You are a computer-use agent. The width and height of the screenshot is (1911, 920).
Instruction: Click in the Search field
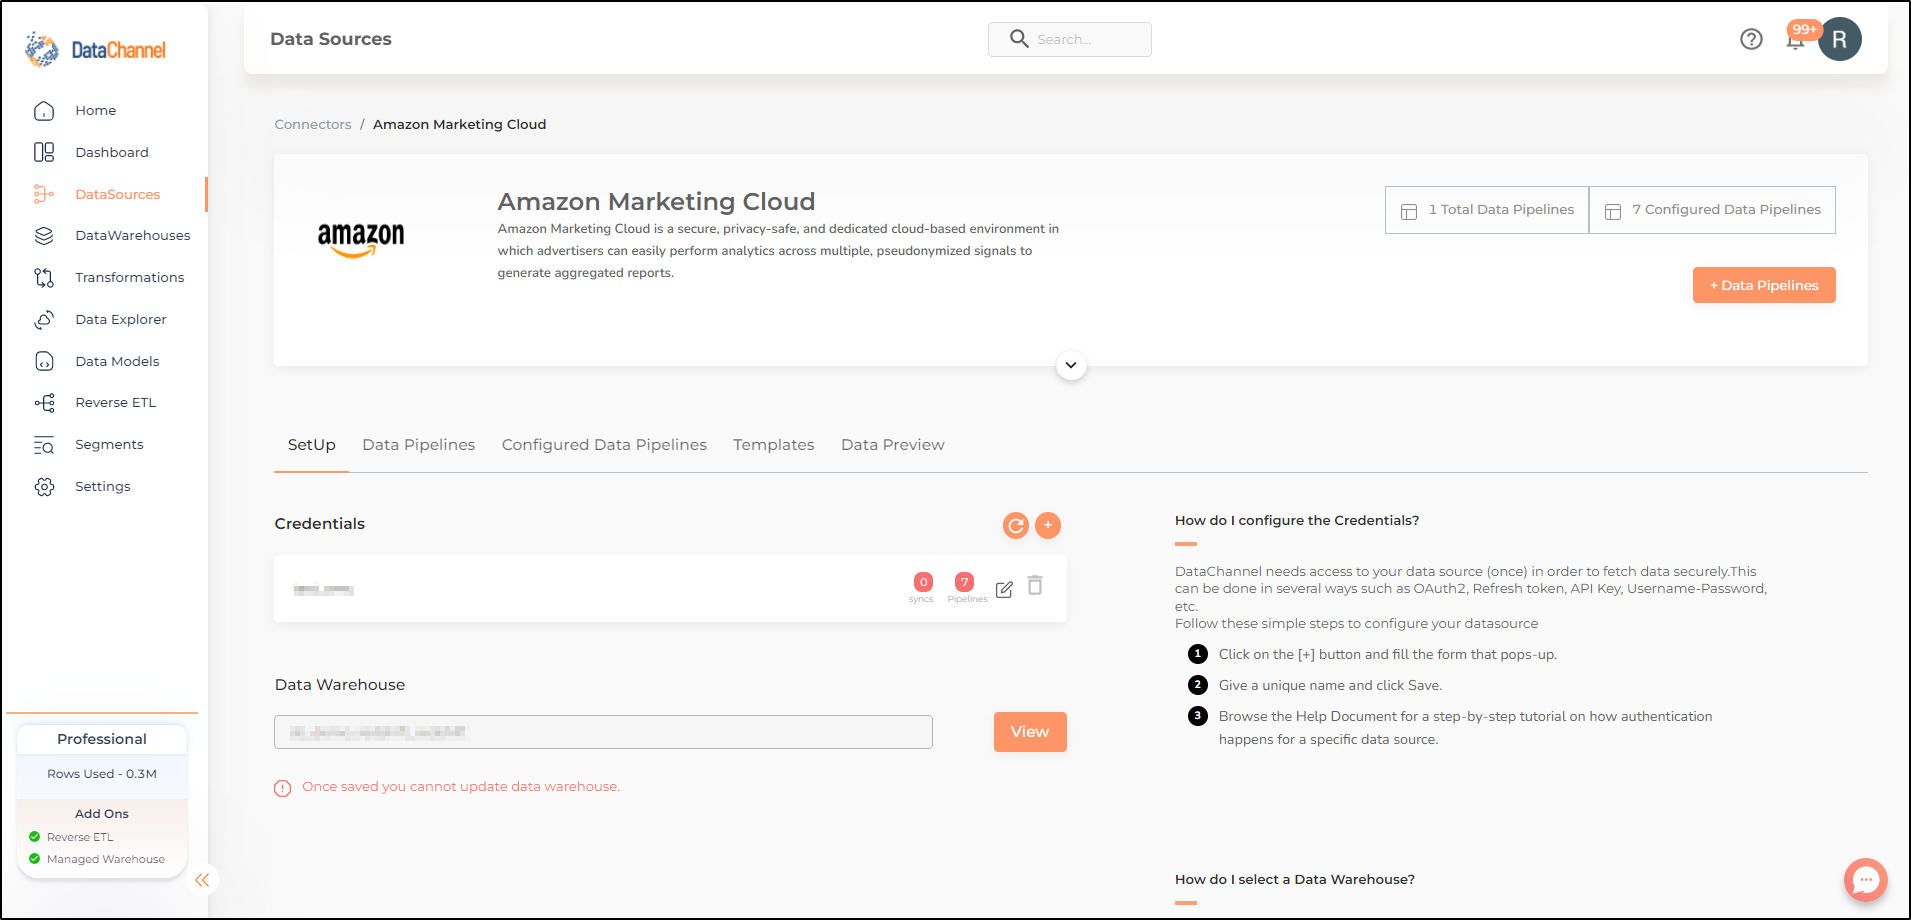(x=1070, y=39)
